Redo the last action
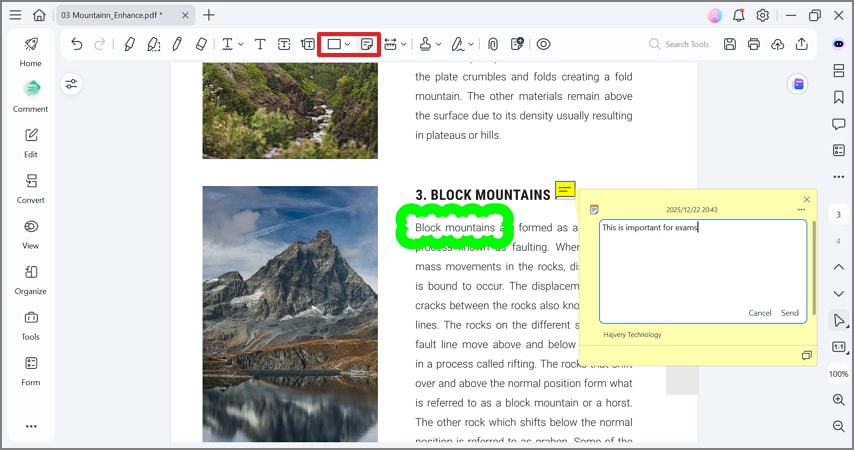The image size is (854, 450). (100, 44)
